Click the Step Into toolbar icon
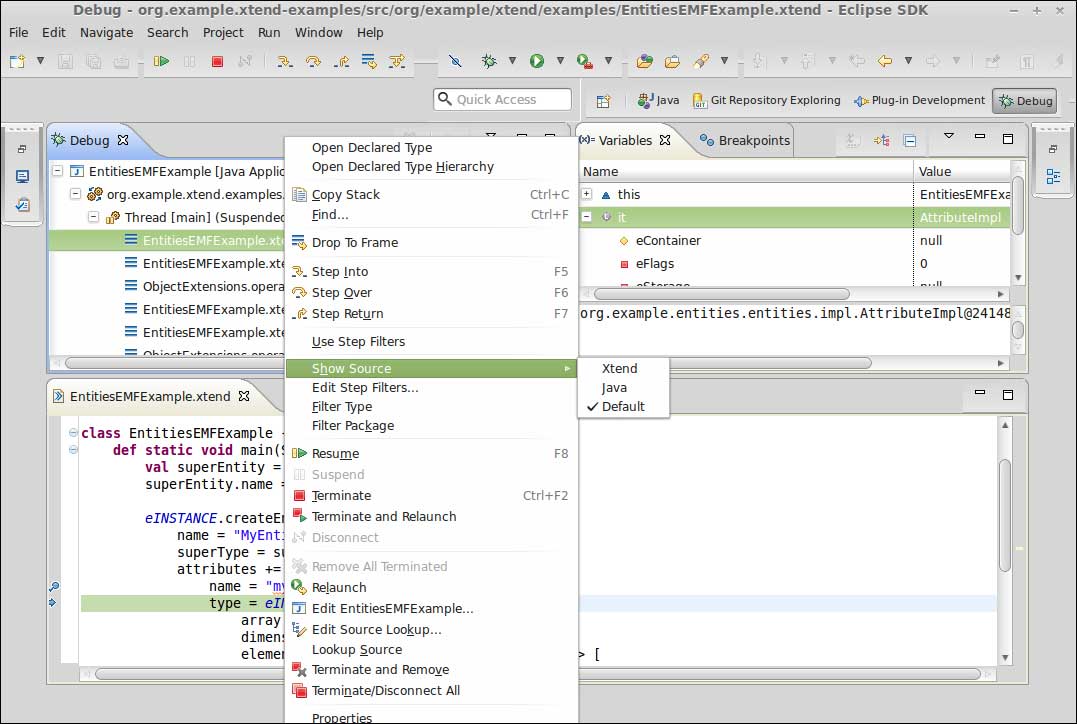Viewport: 1077px width, 724px height. pos(285,61)
